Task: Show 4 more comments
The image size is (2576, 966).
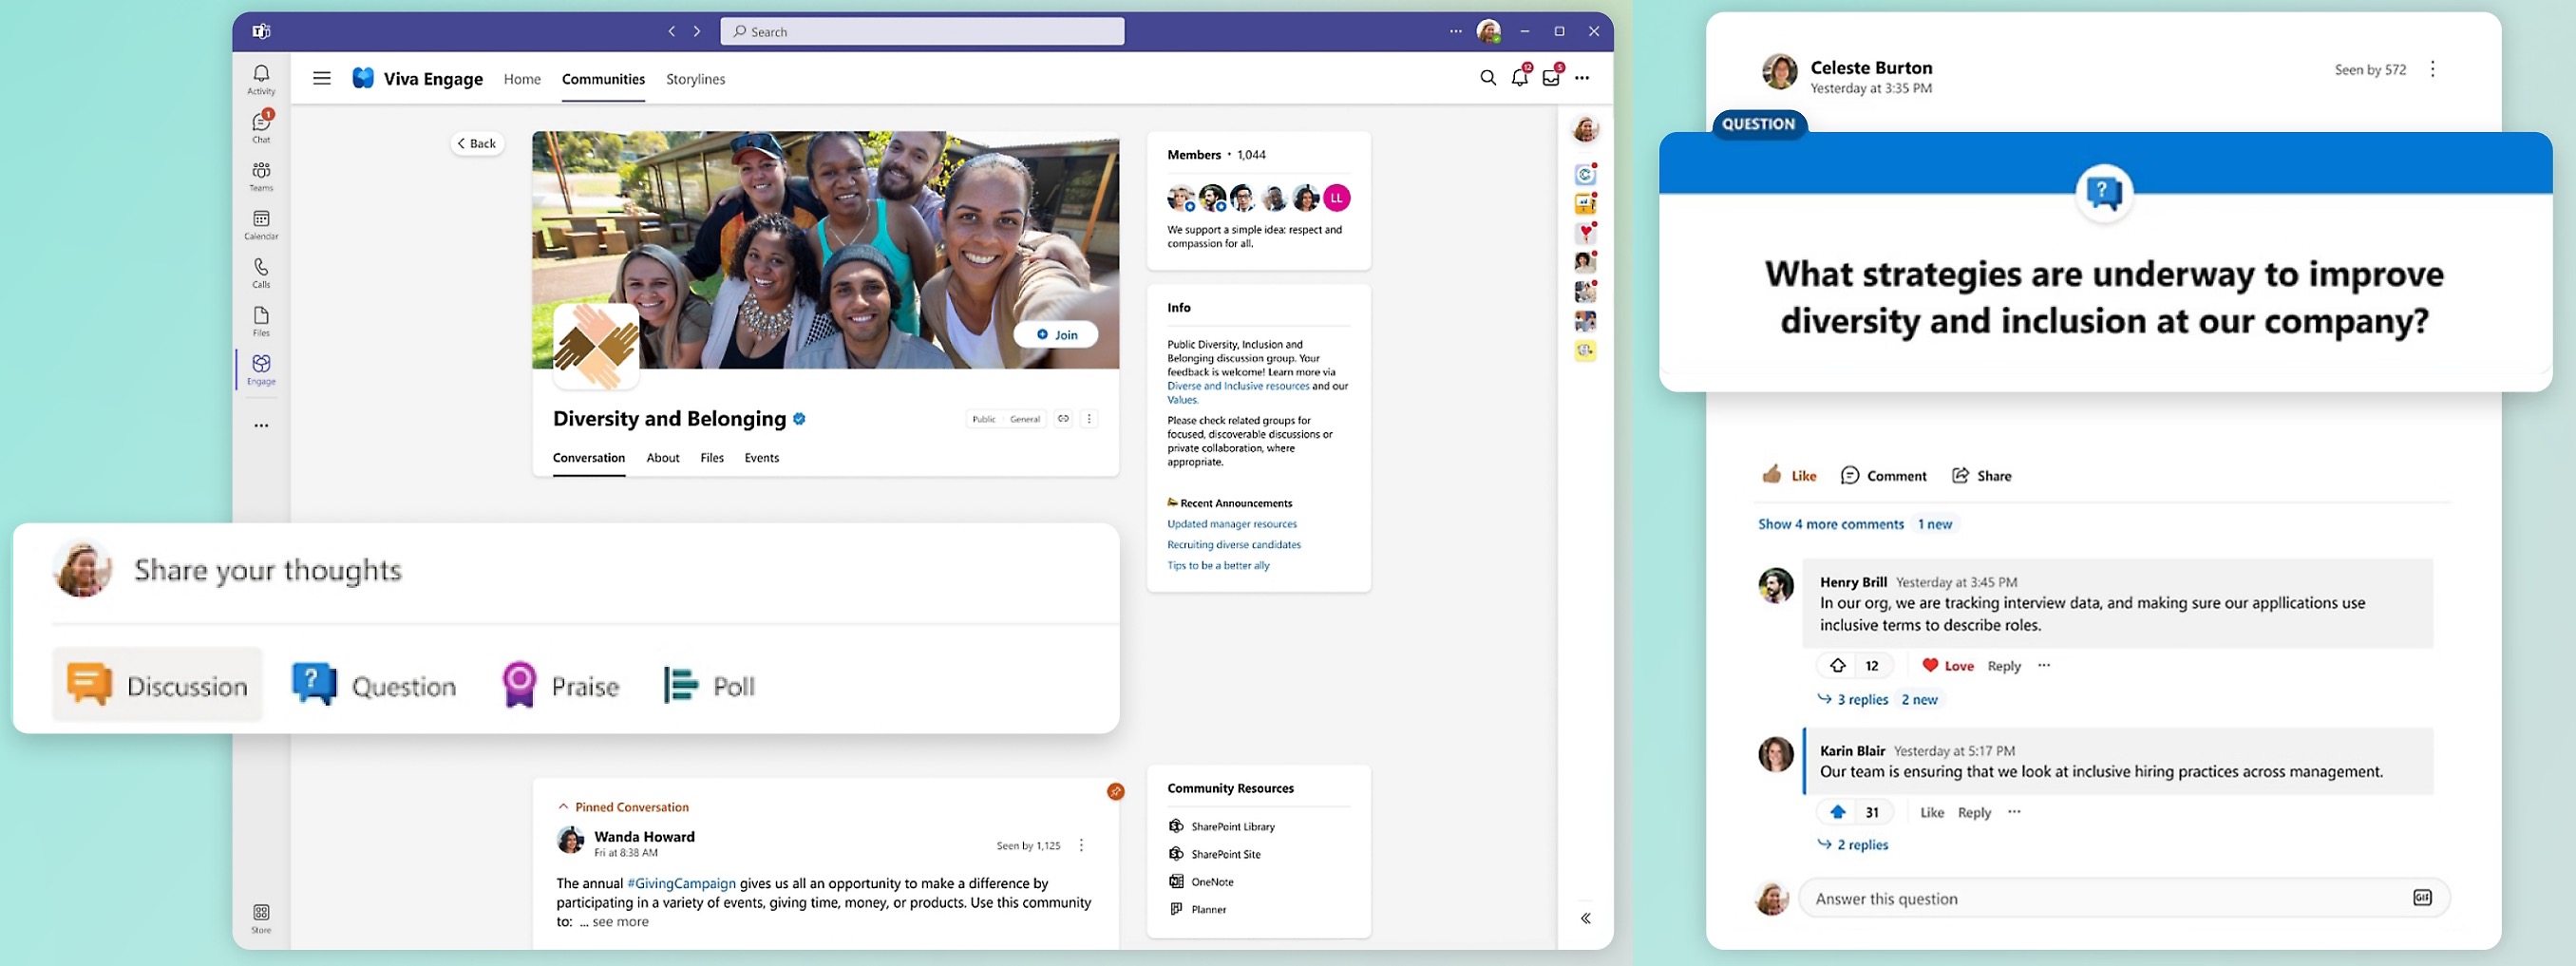Action: (x=1831, y=524)
